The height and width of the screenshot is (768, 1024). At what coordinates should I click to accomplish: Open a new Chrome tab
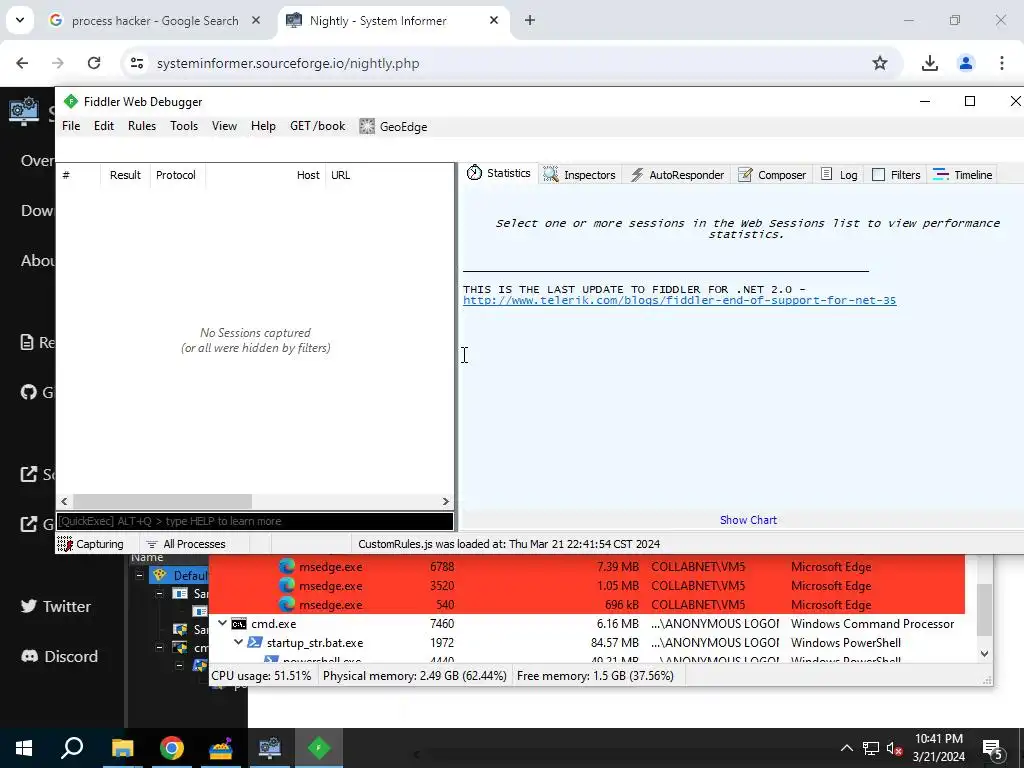[x=530, y=20]
